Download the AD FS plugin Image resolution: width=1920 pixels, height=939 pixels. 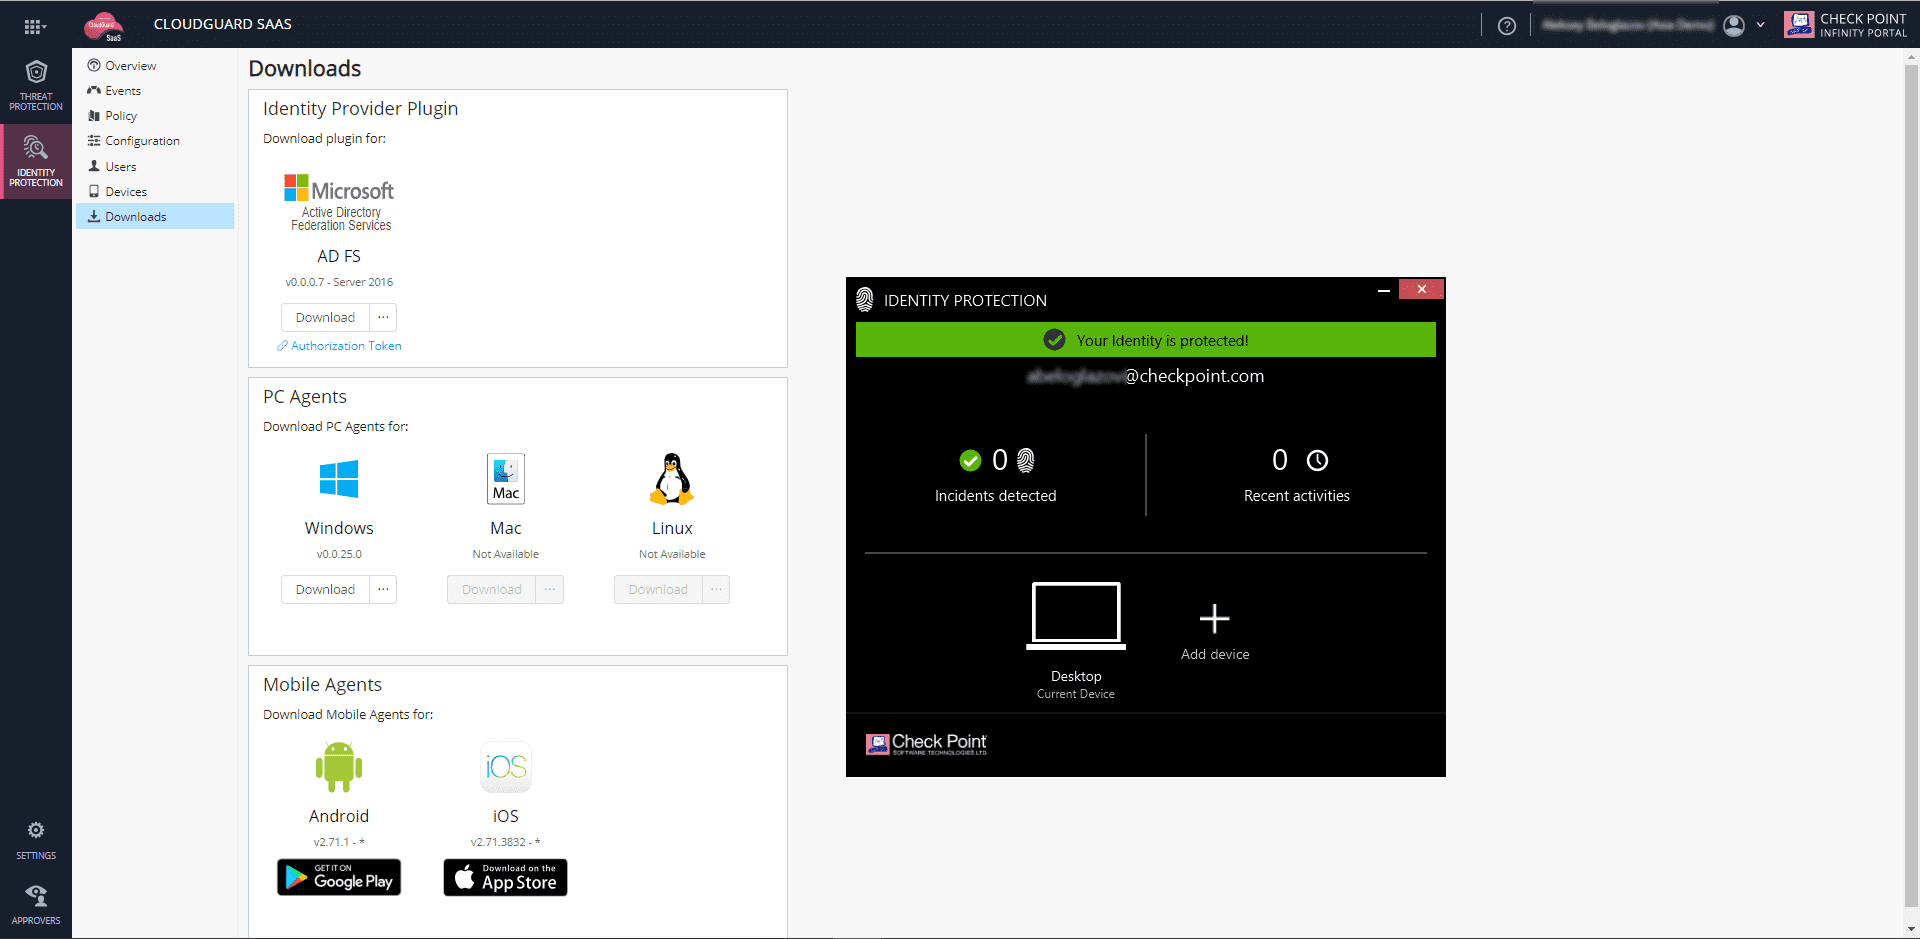[325, 318]
